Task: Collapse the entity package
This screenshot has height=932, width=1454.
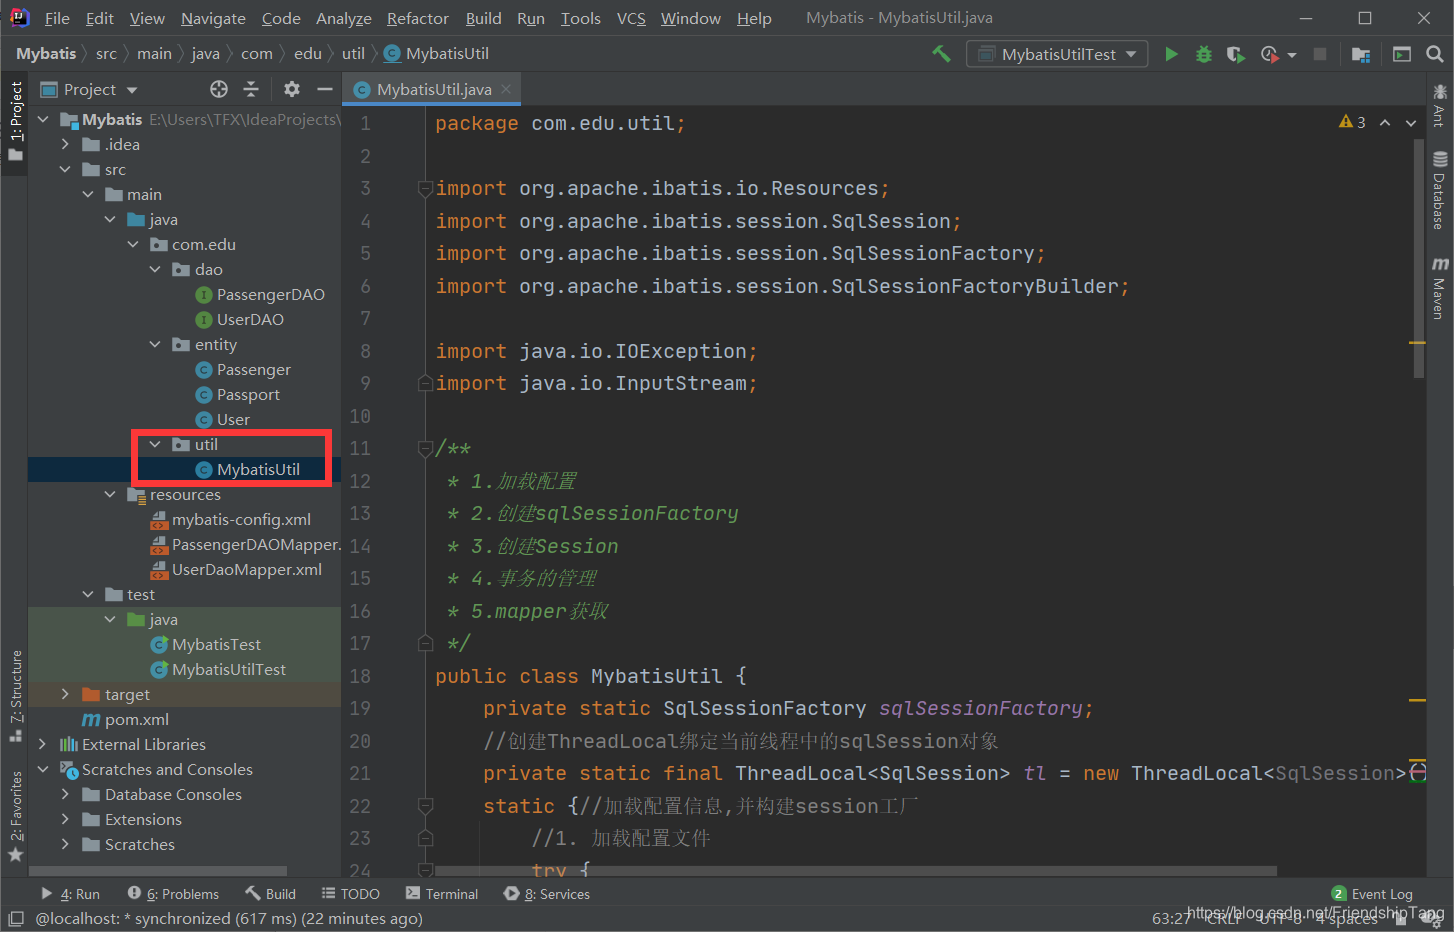Action: (x=155, y=344)
